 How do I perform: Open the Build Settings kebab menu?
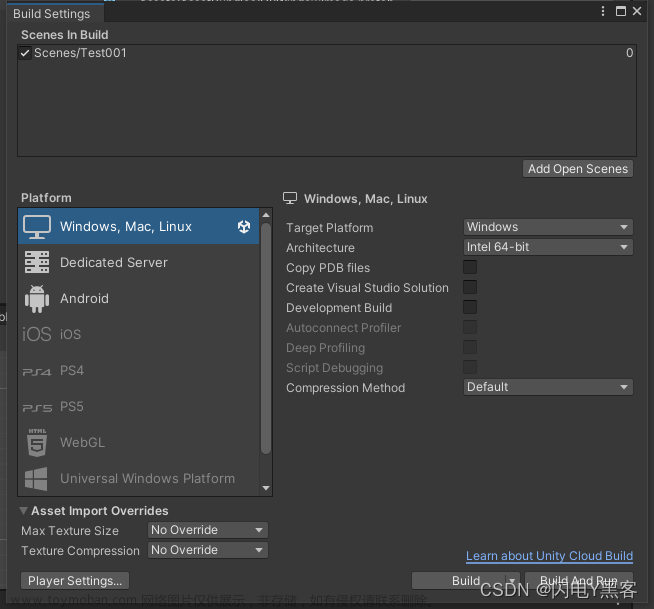point(603,11)
